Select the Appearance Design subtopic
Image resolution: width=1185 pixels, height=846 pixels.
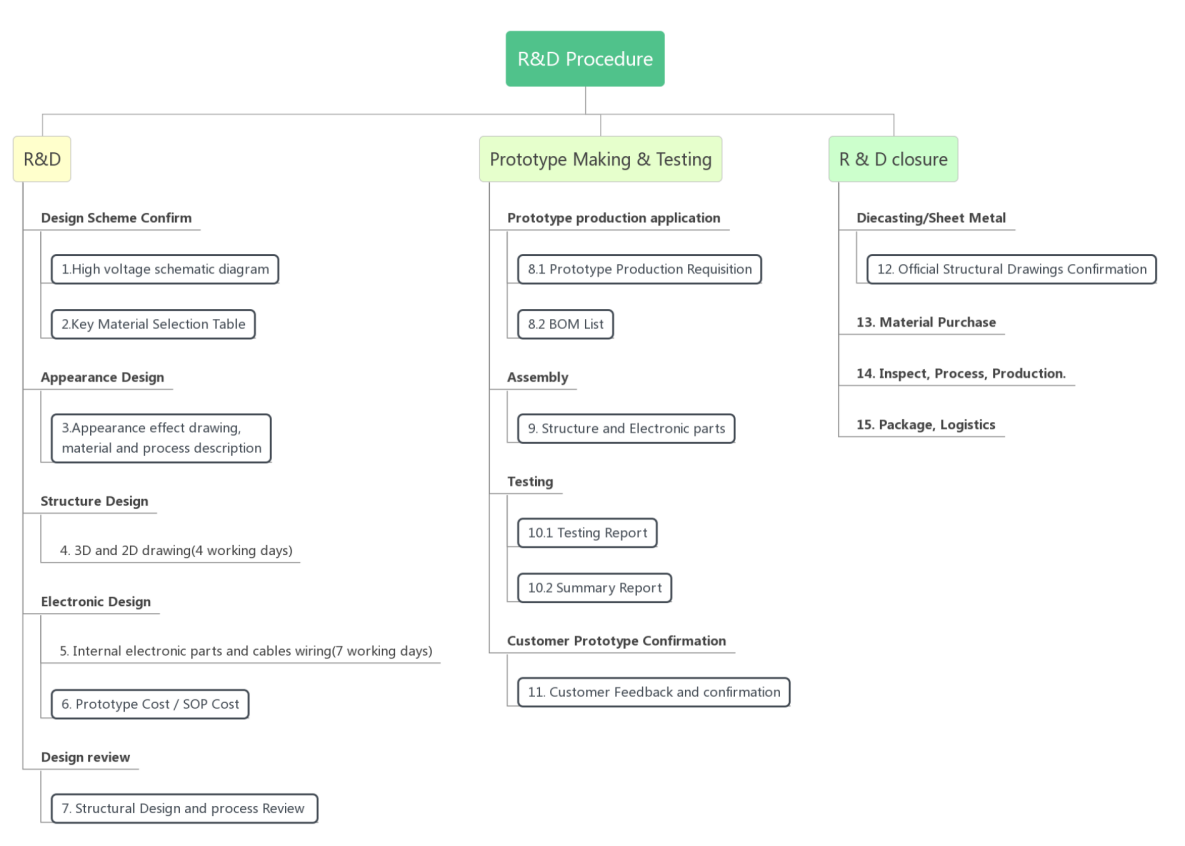(x=102, y=378)
